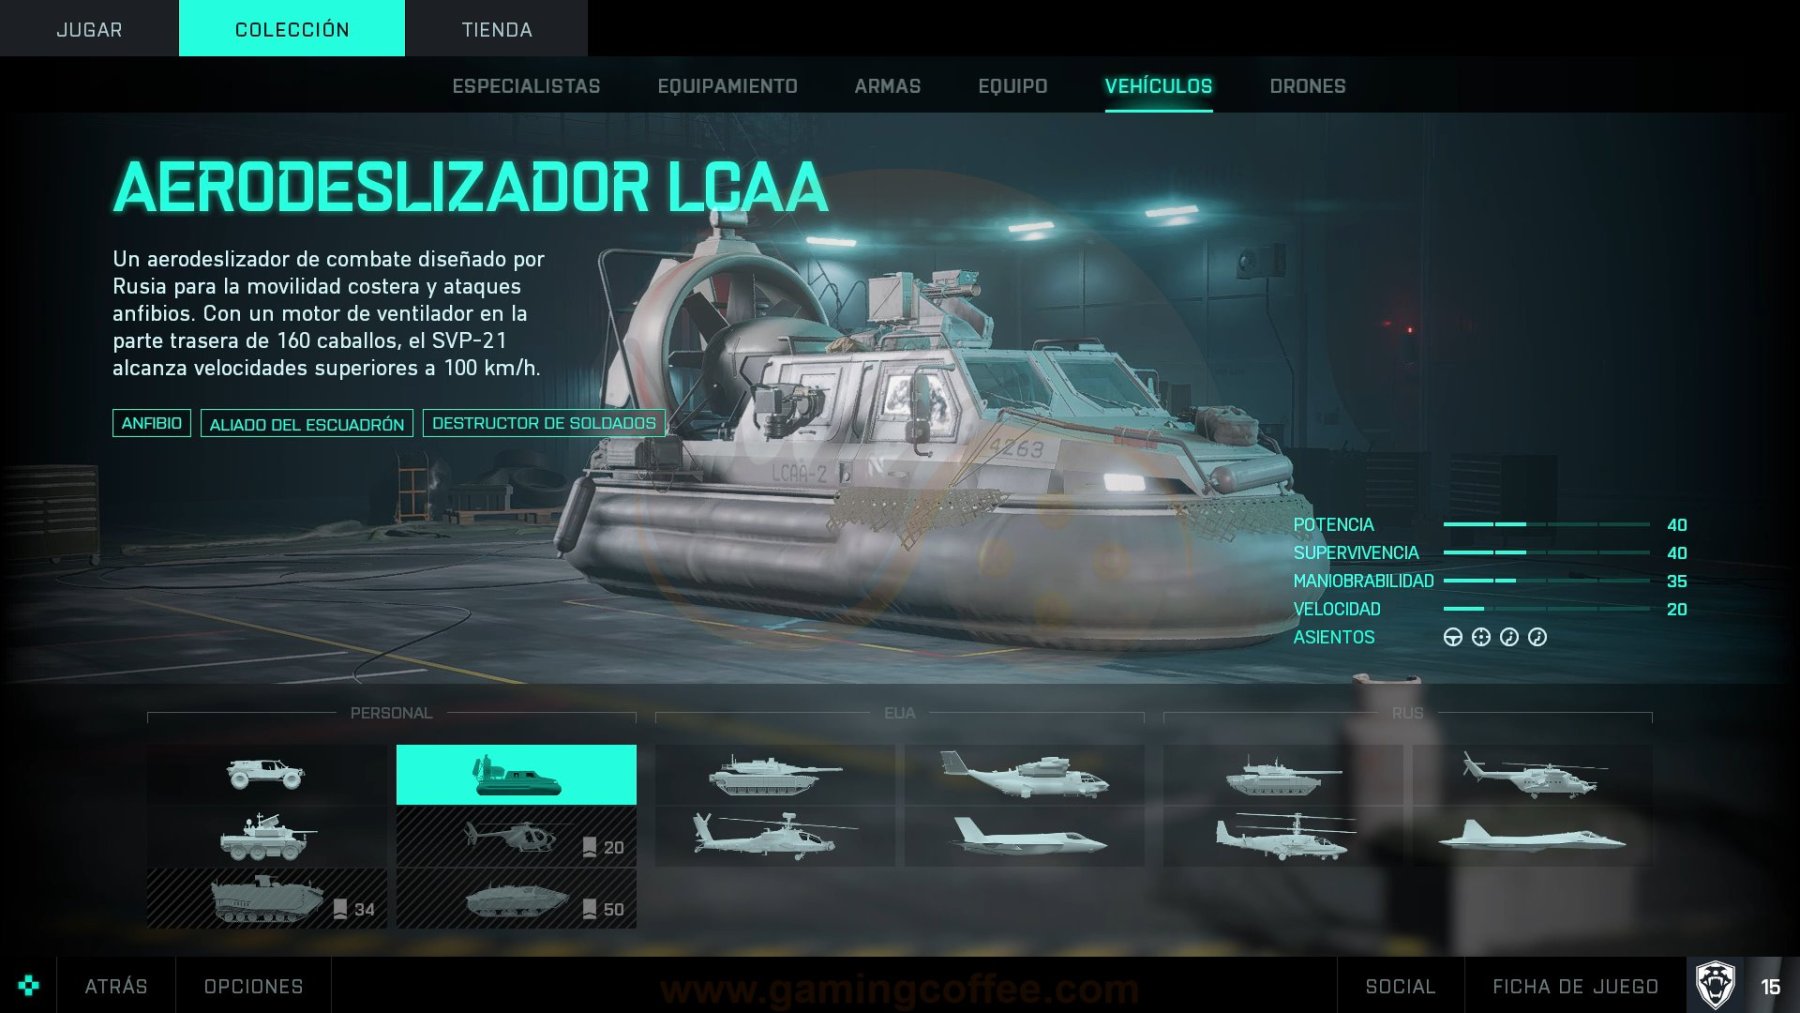This screenshot has width=1800, height=1013.
Task: Open the Social panel
Action: [1401, 986]
